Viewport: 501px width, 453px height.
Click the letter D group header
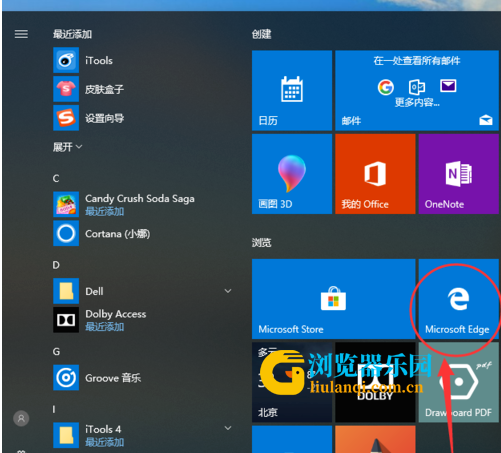[56, 265]
